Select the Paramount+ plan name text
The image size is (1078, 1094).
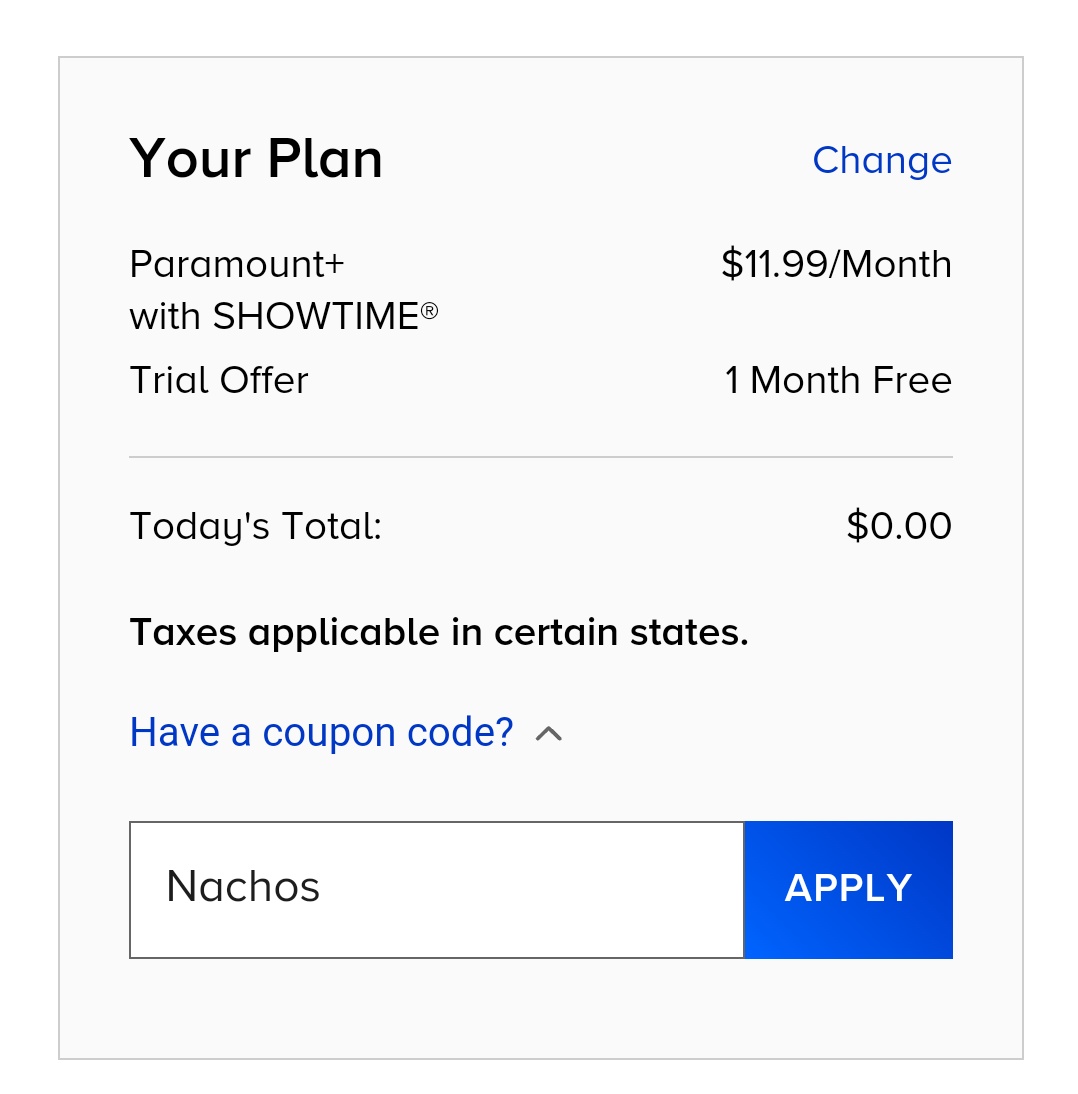pyautogui.click(x=237, y=264)
